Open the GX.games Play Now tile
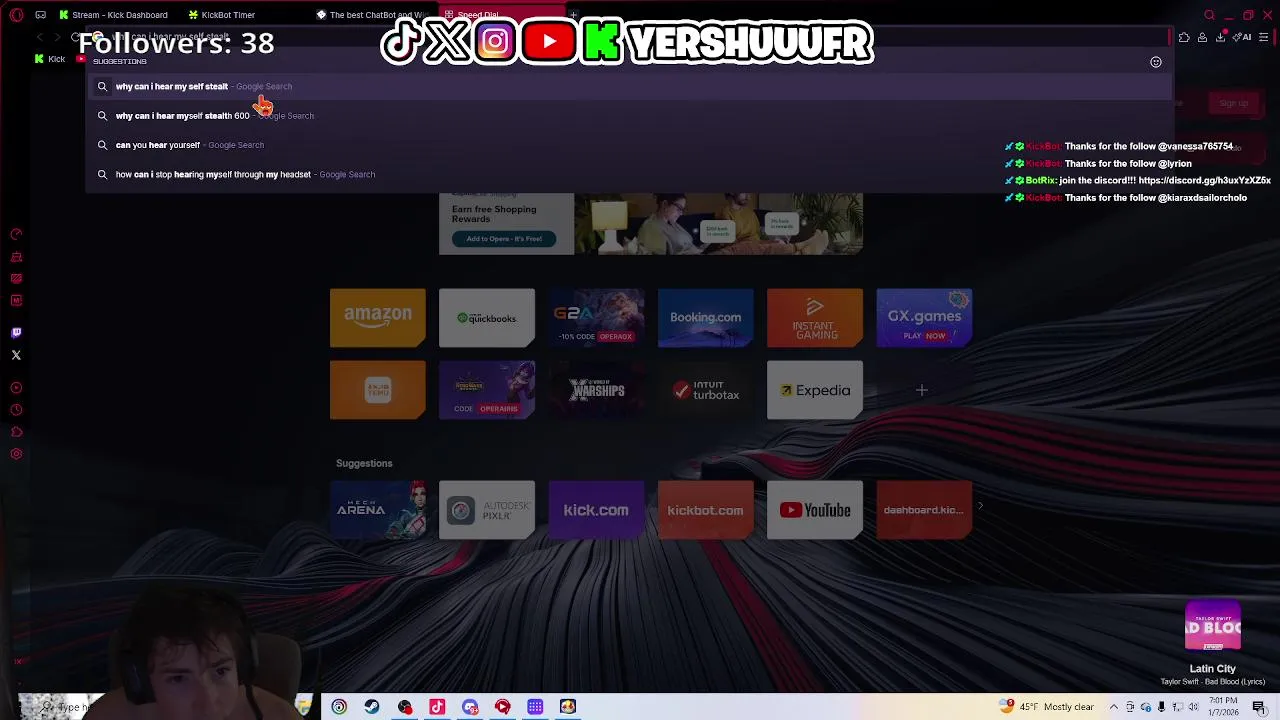The width and height of the screenshot is (1280, 720). tap(924, 318)
